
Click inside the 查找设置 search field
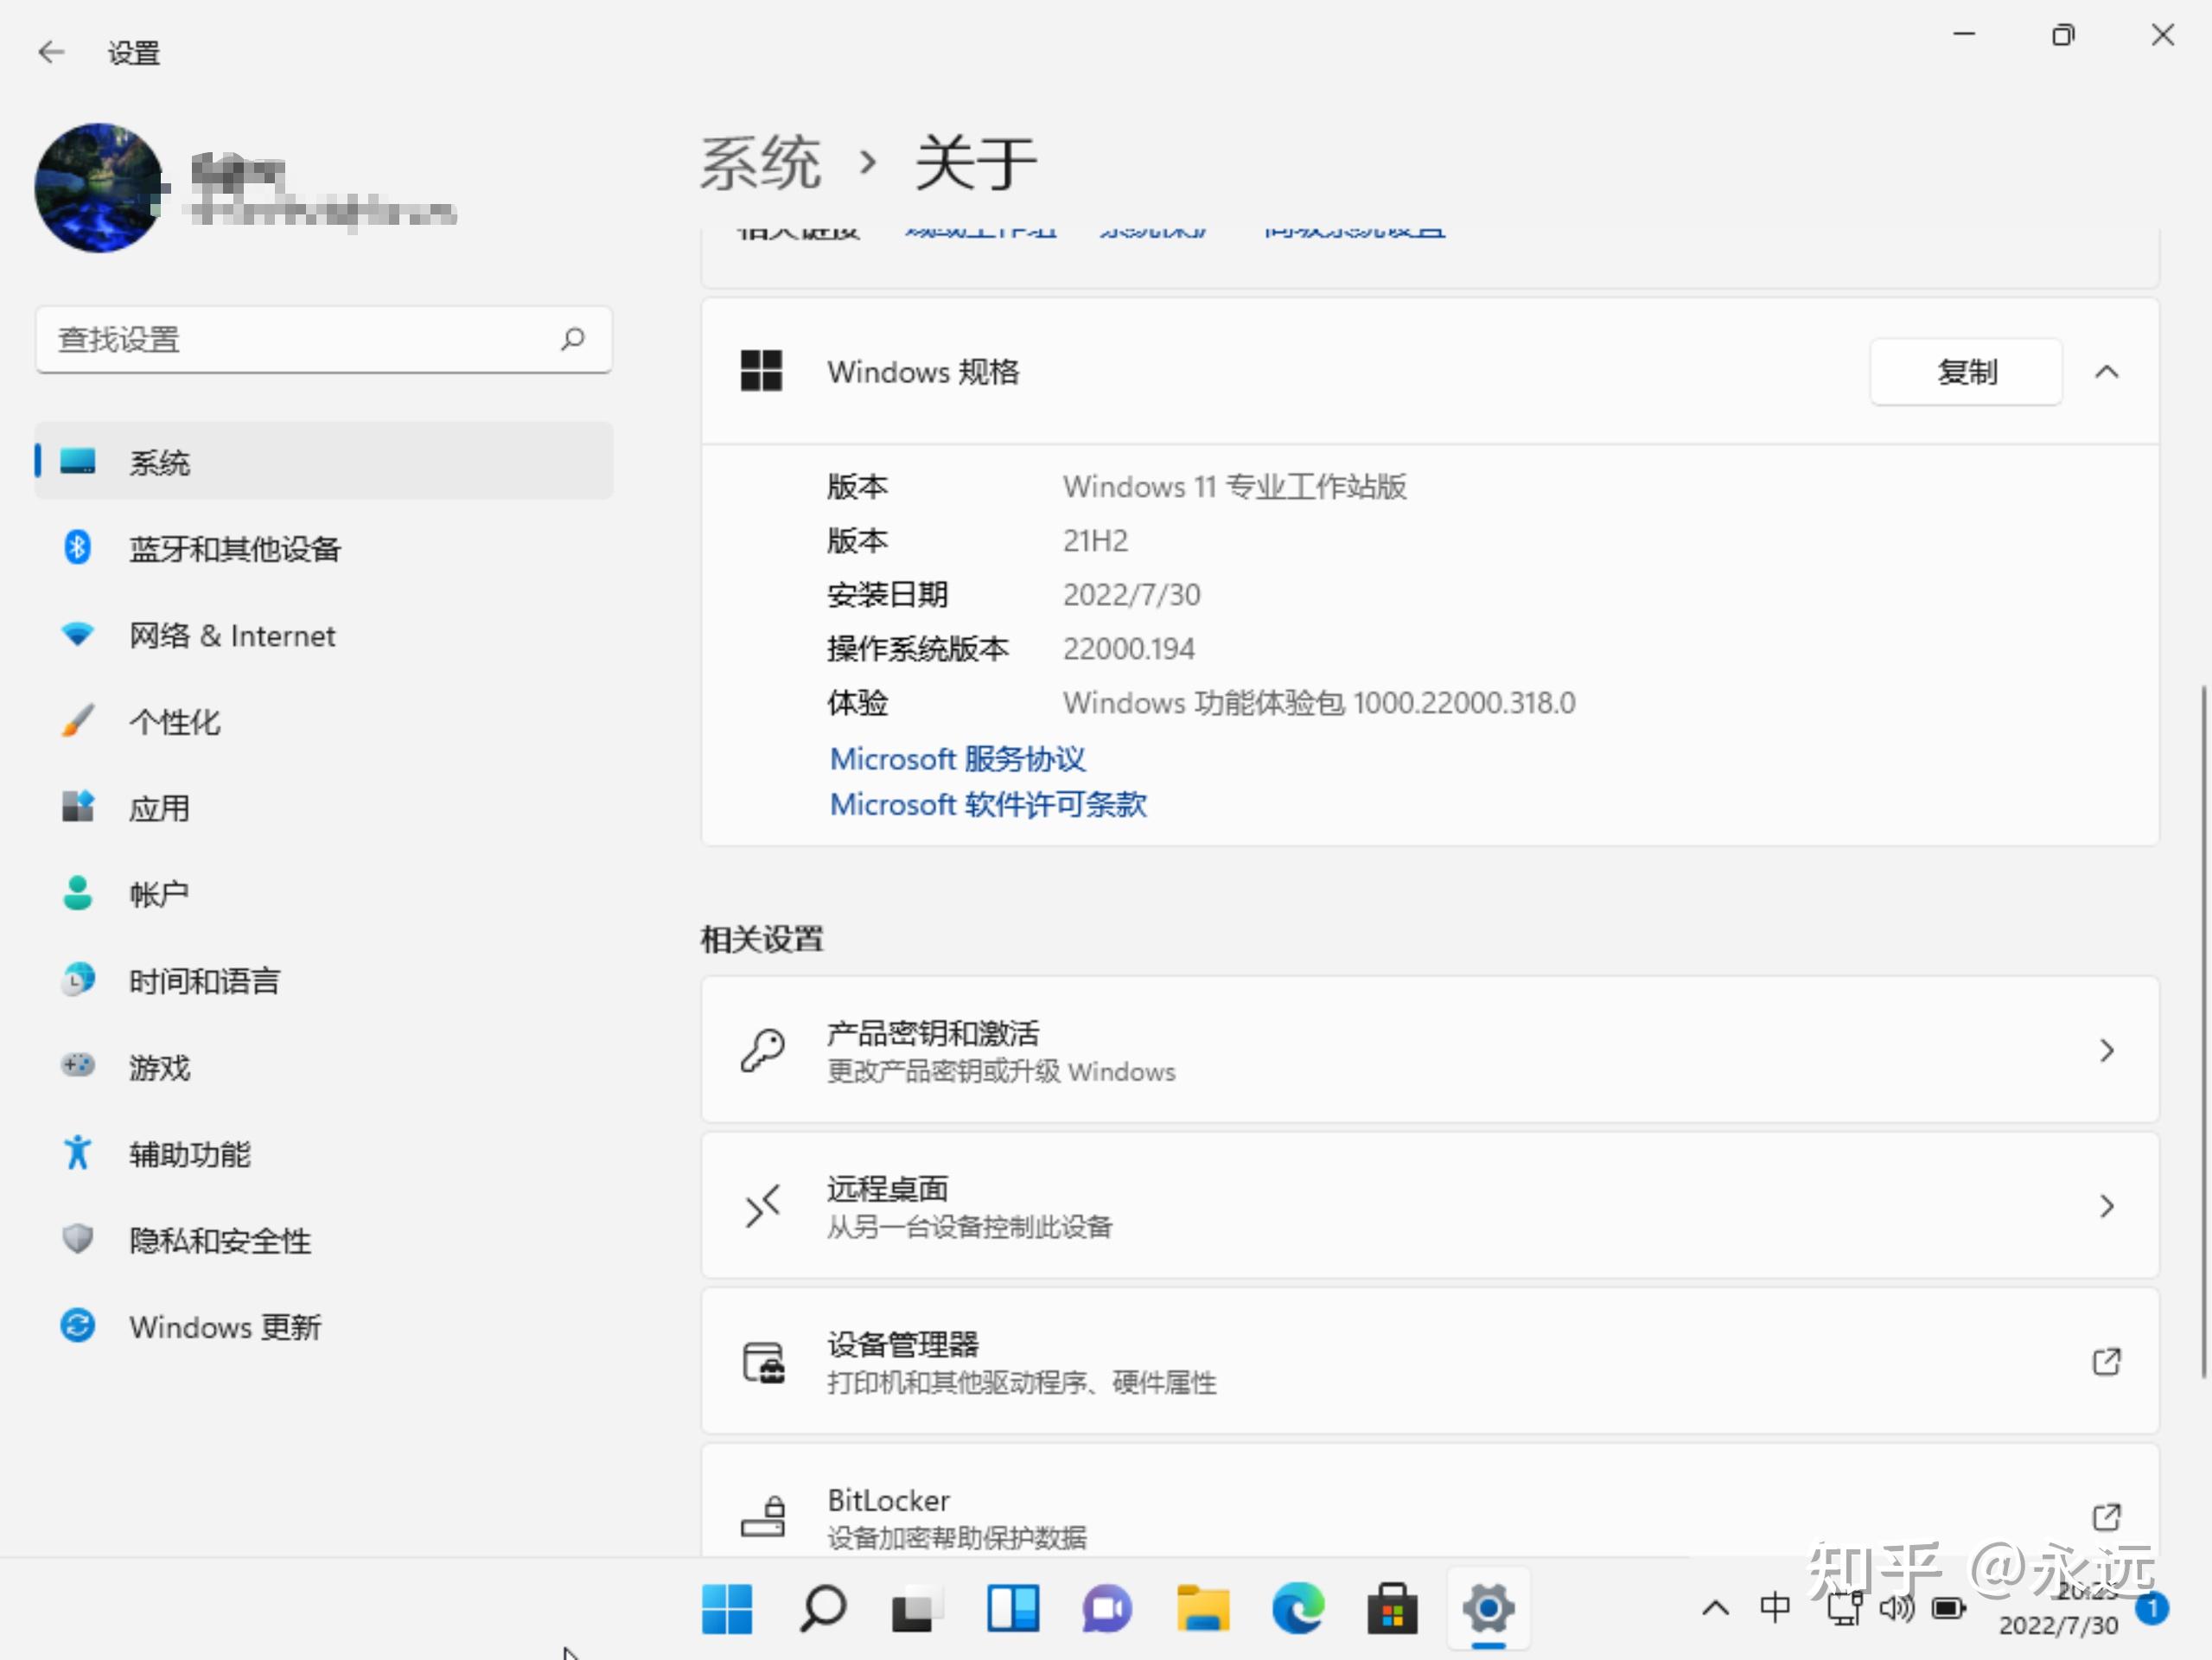coord(300,339)
